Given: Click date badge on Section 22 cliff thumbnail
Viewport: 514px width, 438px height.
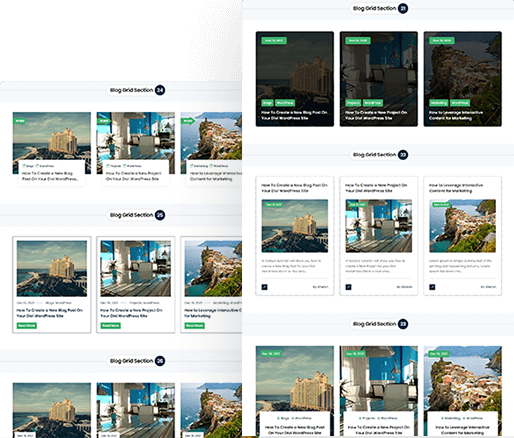Looking at the screenshot, I should [441, 204].
